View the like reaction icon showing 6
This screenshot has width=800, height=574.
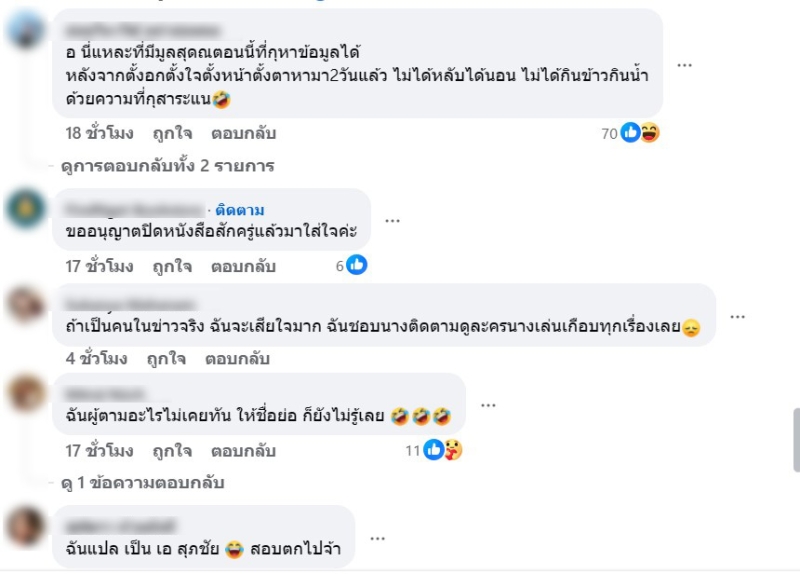pyautogui.click(x=357, y=265)
